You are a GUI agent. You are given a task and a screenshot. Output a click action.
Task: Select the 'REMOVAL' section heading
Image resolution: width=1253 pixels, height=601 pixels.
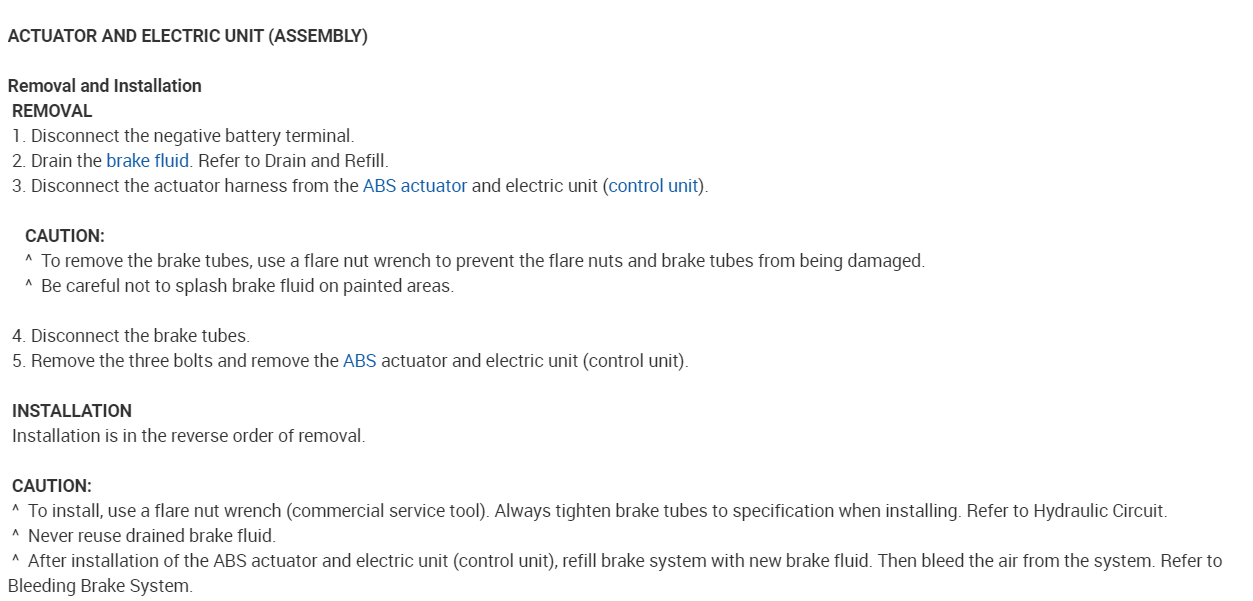(52, 111)
